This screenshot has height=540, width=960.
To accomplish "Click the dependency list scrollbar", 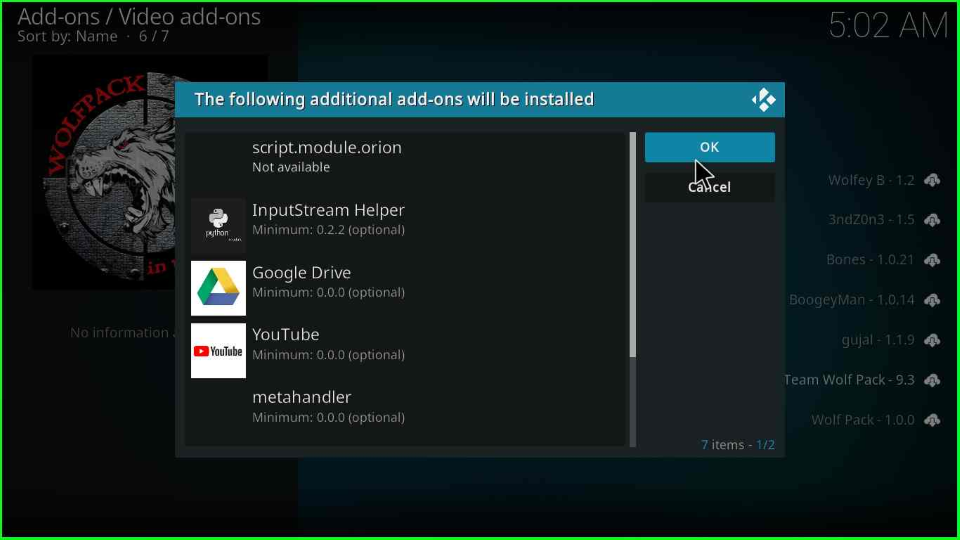I will 632,245.
